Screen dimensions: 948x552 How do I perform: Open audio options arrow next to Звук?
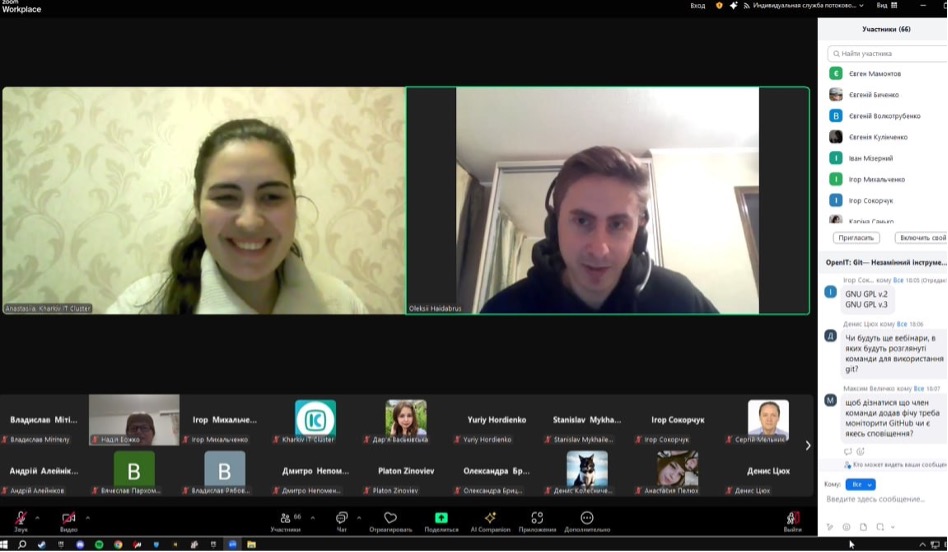[37, 518]
